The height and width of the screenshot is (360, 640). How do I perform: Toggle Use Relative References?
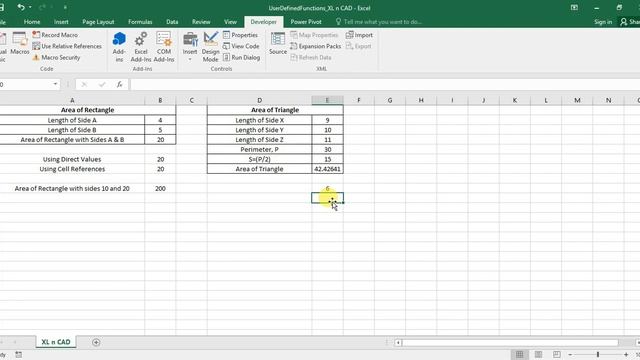click(67, 46)
